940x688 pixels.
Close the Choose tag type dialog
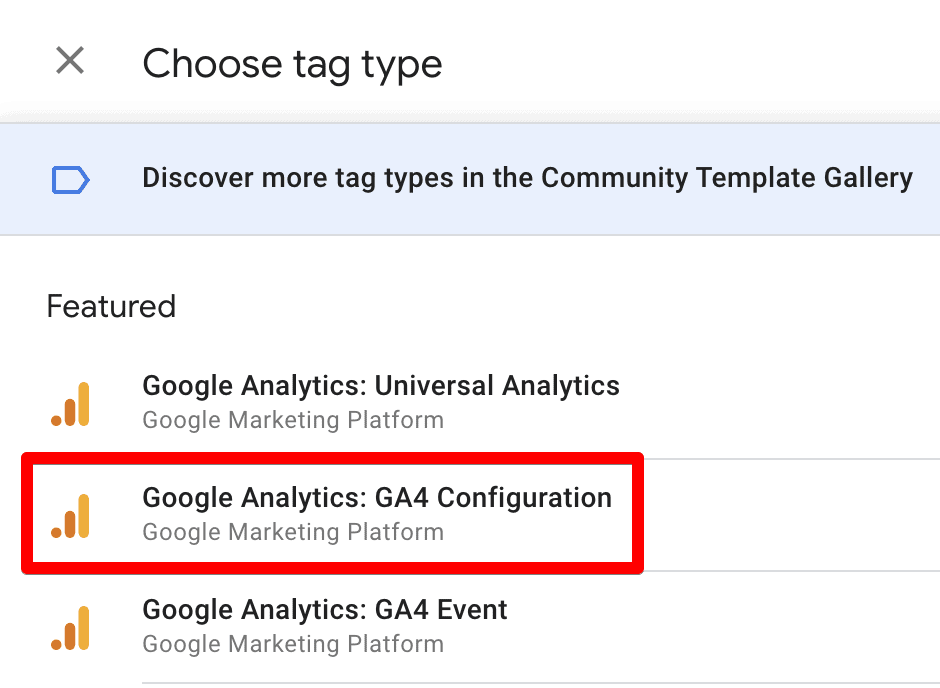coord(69,60)
